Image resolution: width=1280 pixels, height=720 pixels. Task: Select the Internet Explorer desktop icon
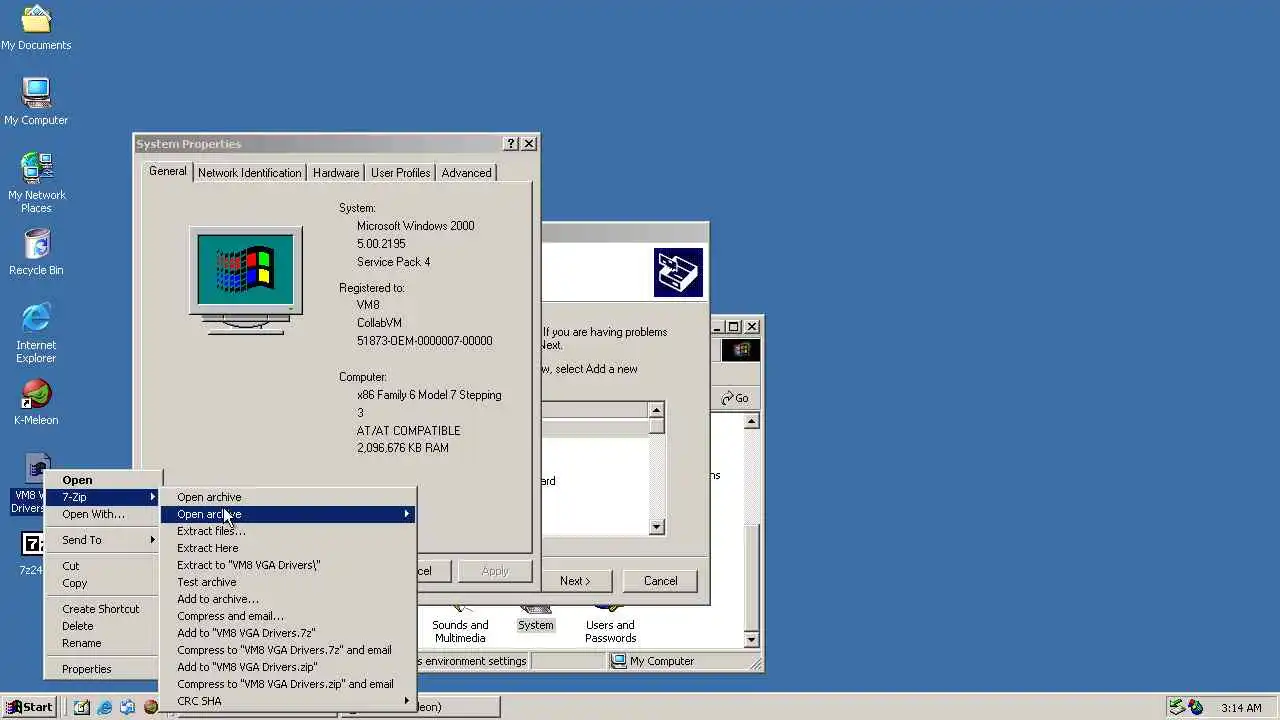pyautogui.click(x=36, y=333)
